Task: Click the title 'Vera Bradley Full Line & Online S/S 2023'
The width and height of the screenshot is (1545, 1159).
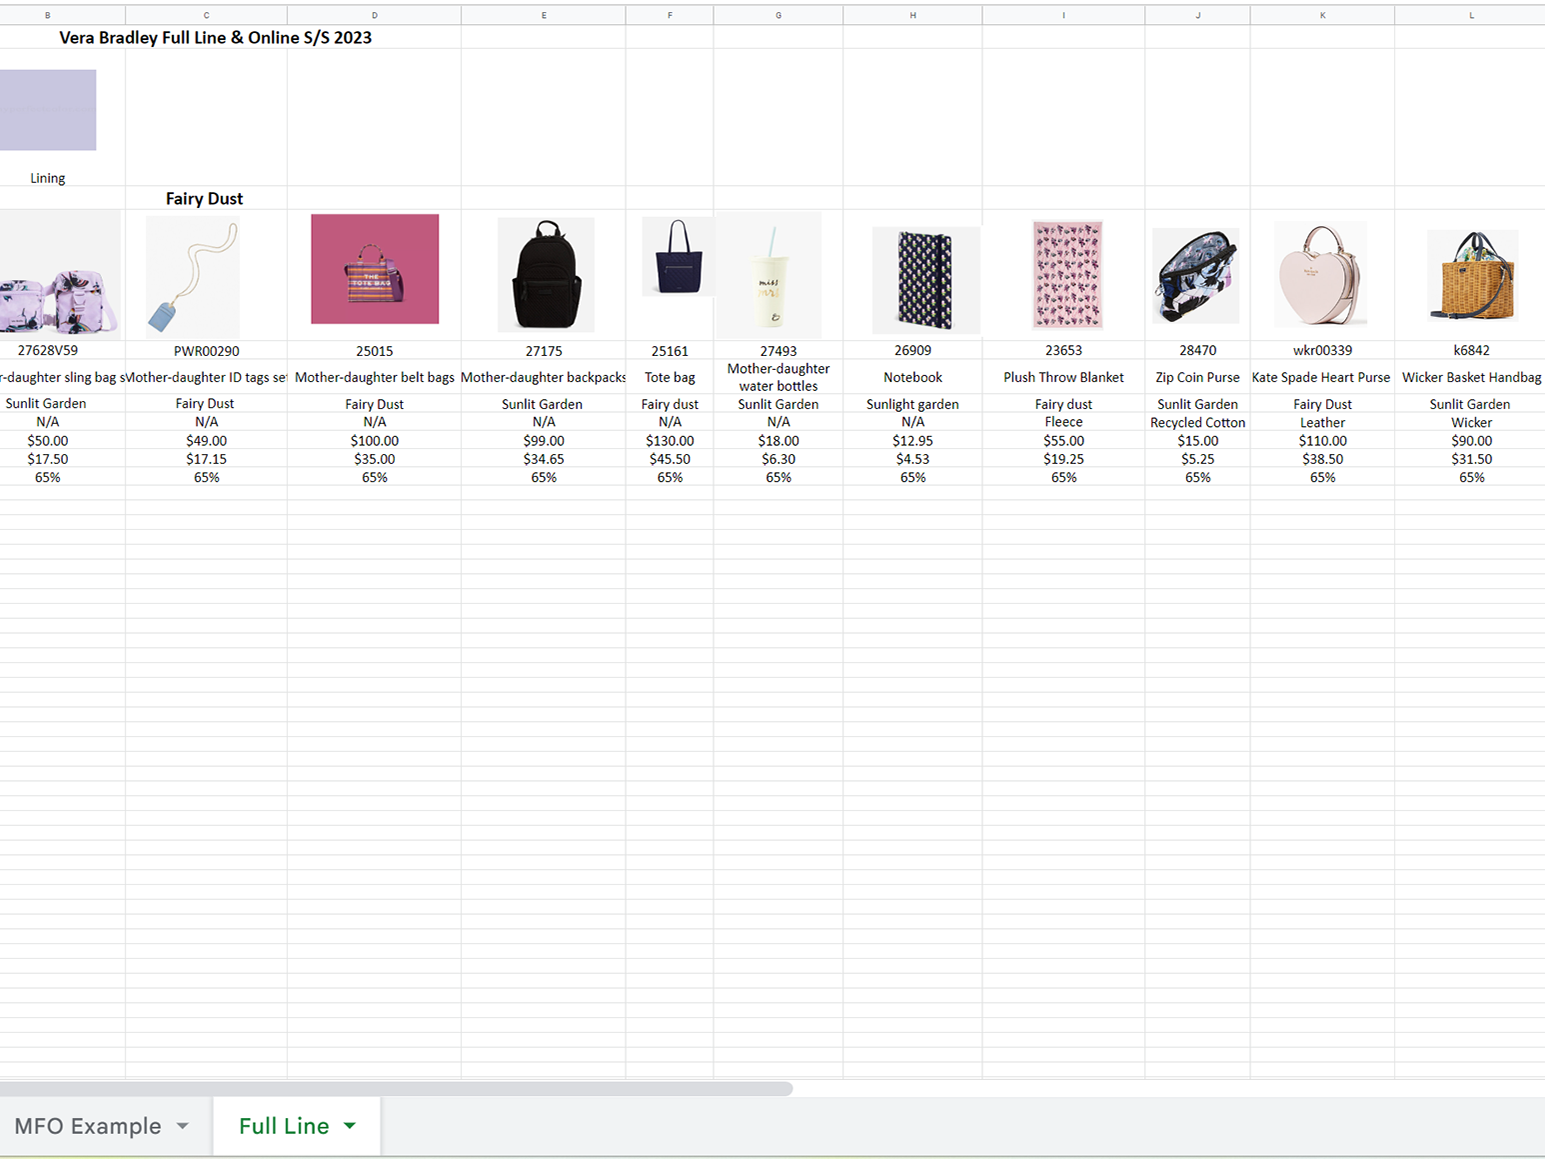Action: click(215, 37)
